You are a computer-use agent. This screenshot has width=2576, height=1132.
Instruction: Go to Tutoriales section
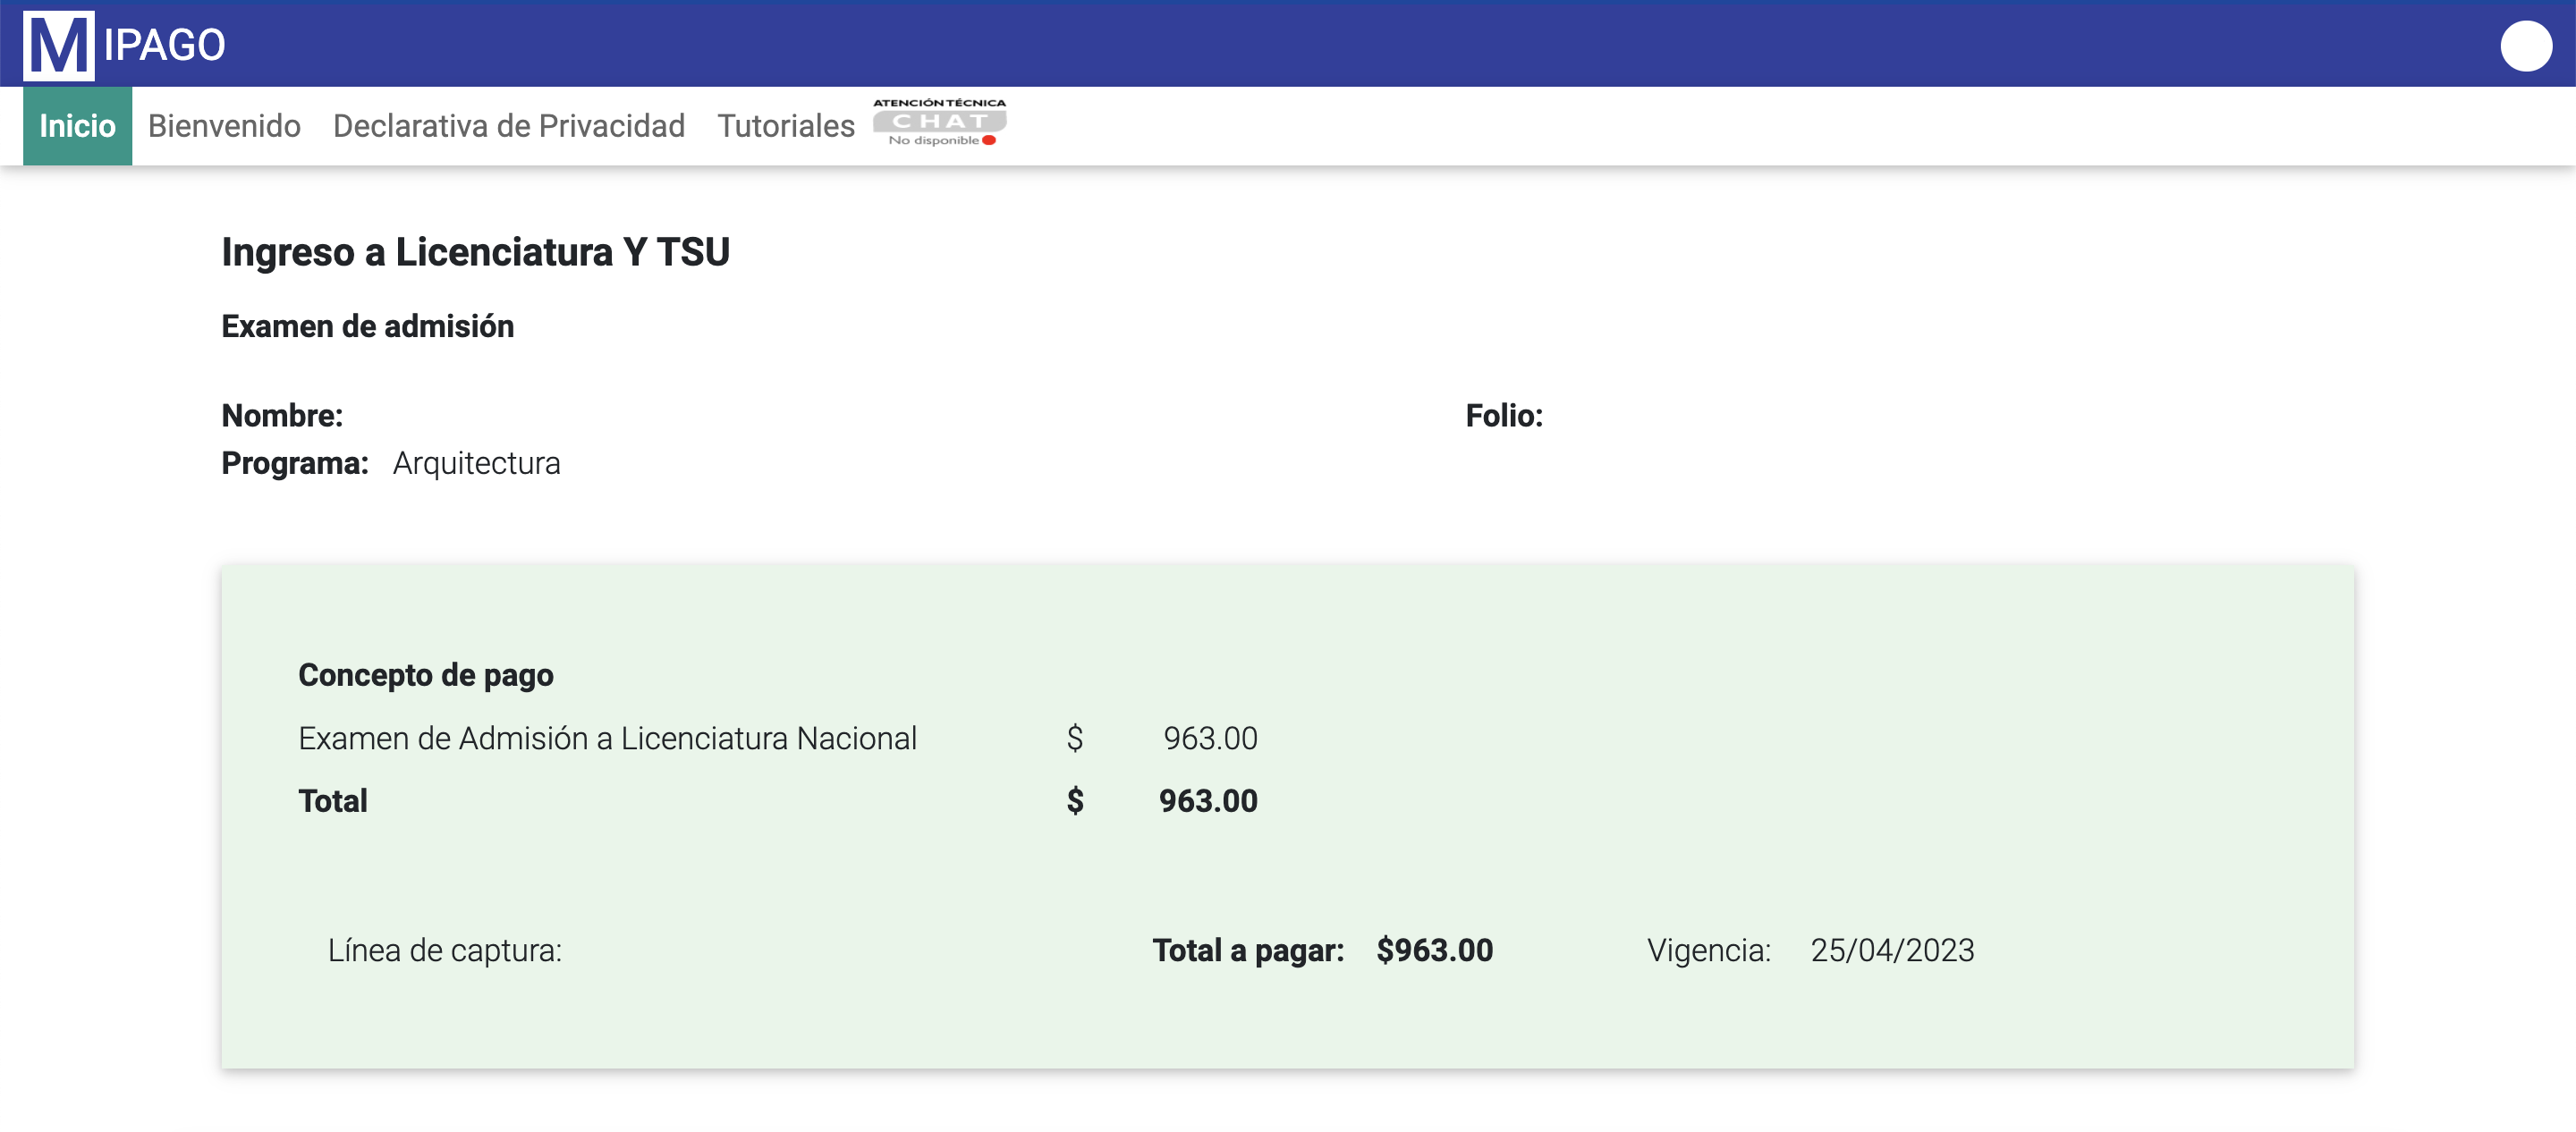pos(785,126)
